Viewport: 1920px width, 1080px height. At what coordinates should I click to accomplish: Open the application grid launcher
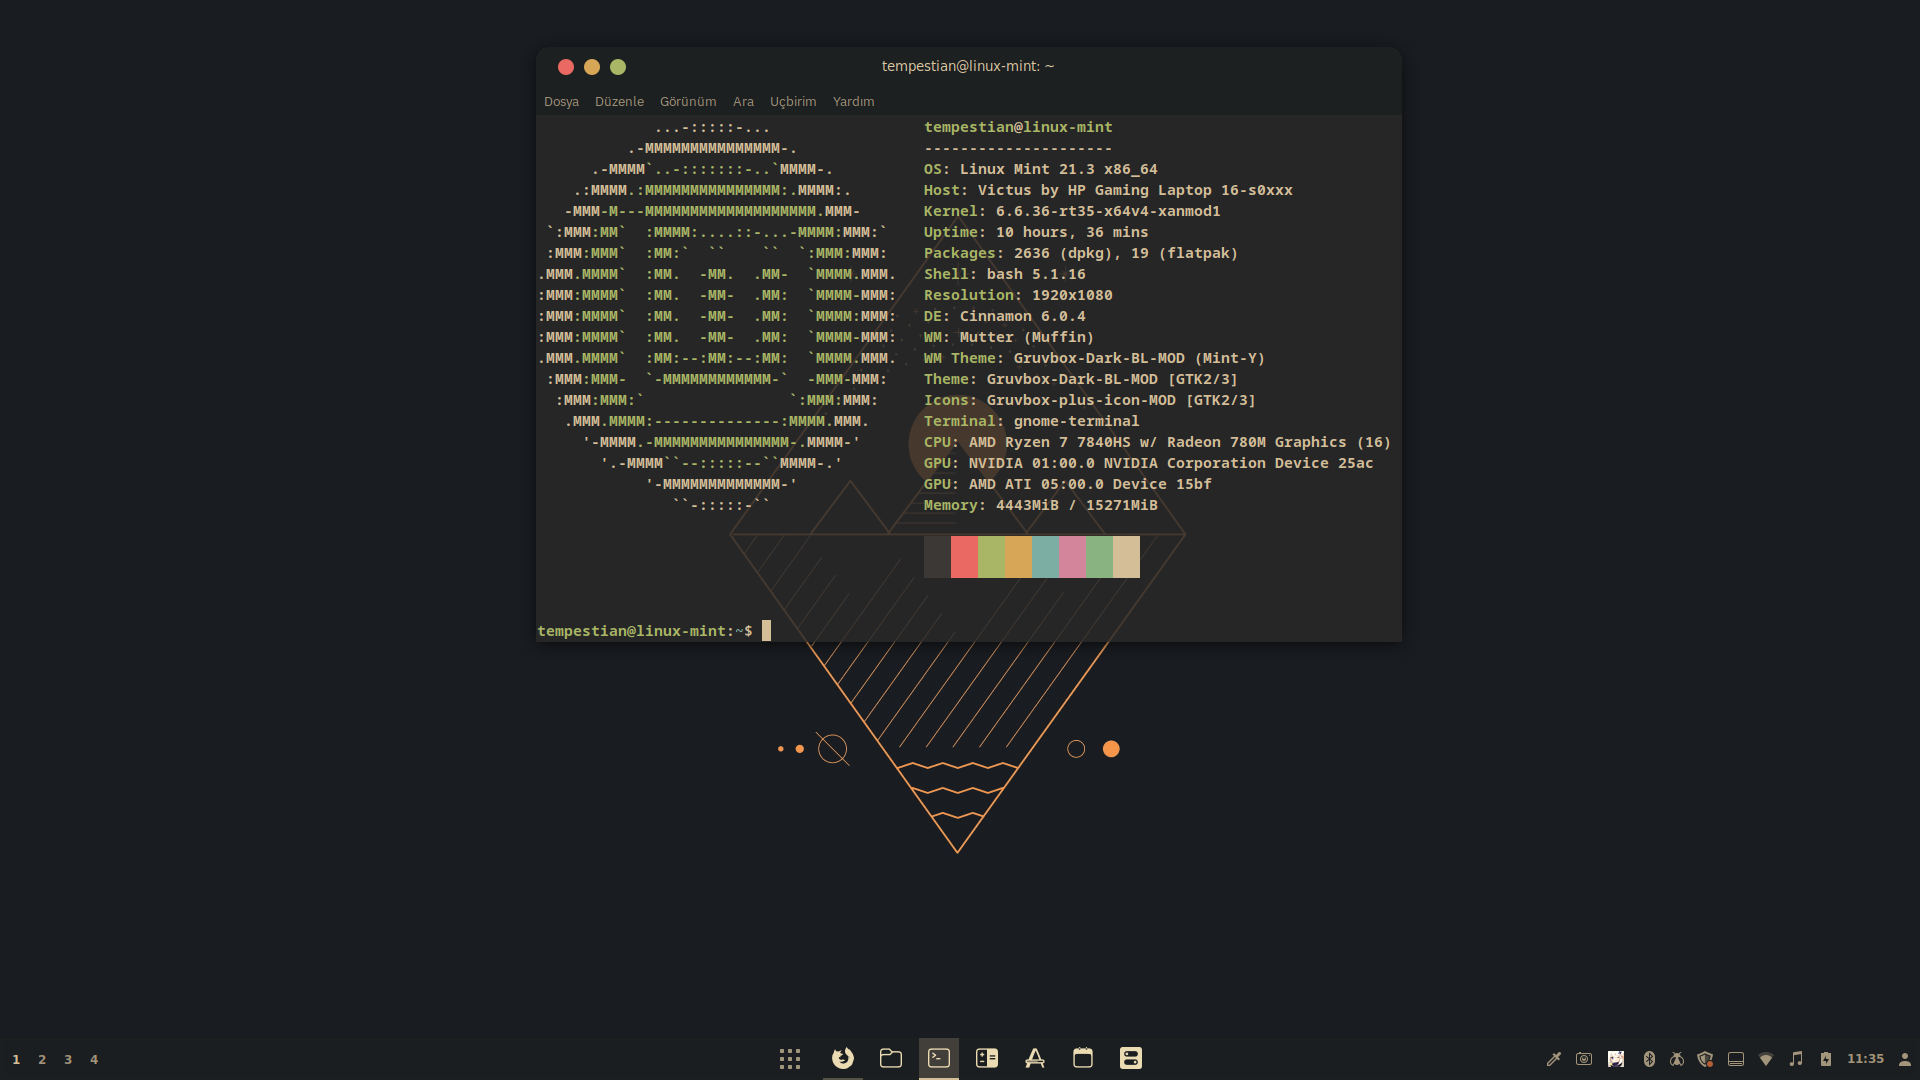click(790, 1059)
